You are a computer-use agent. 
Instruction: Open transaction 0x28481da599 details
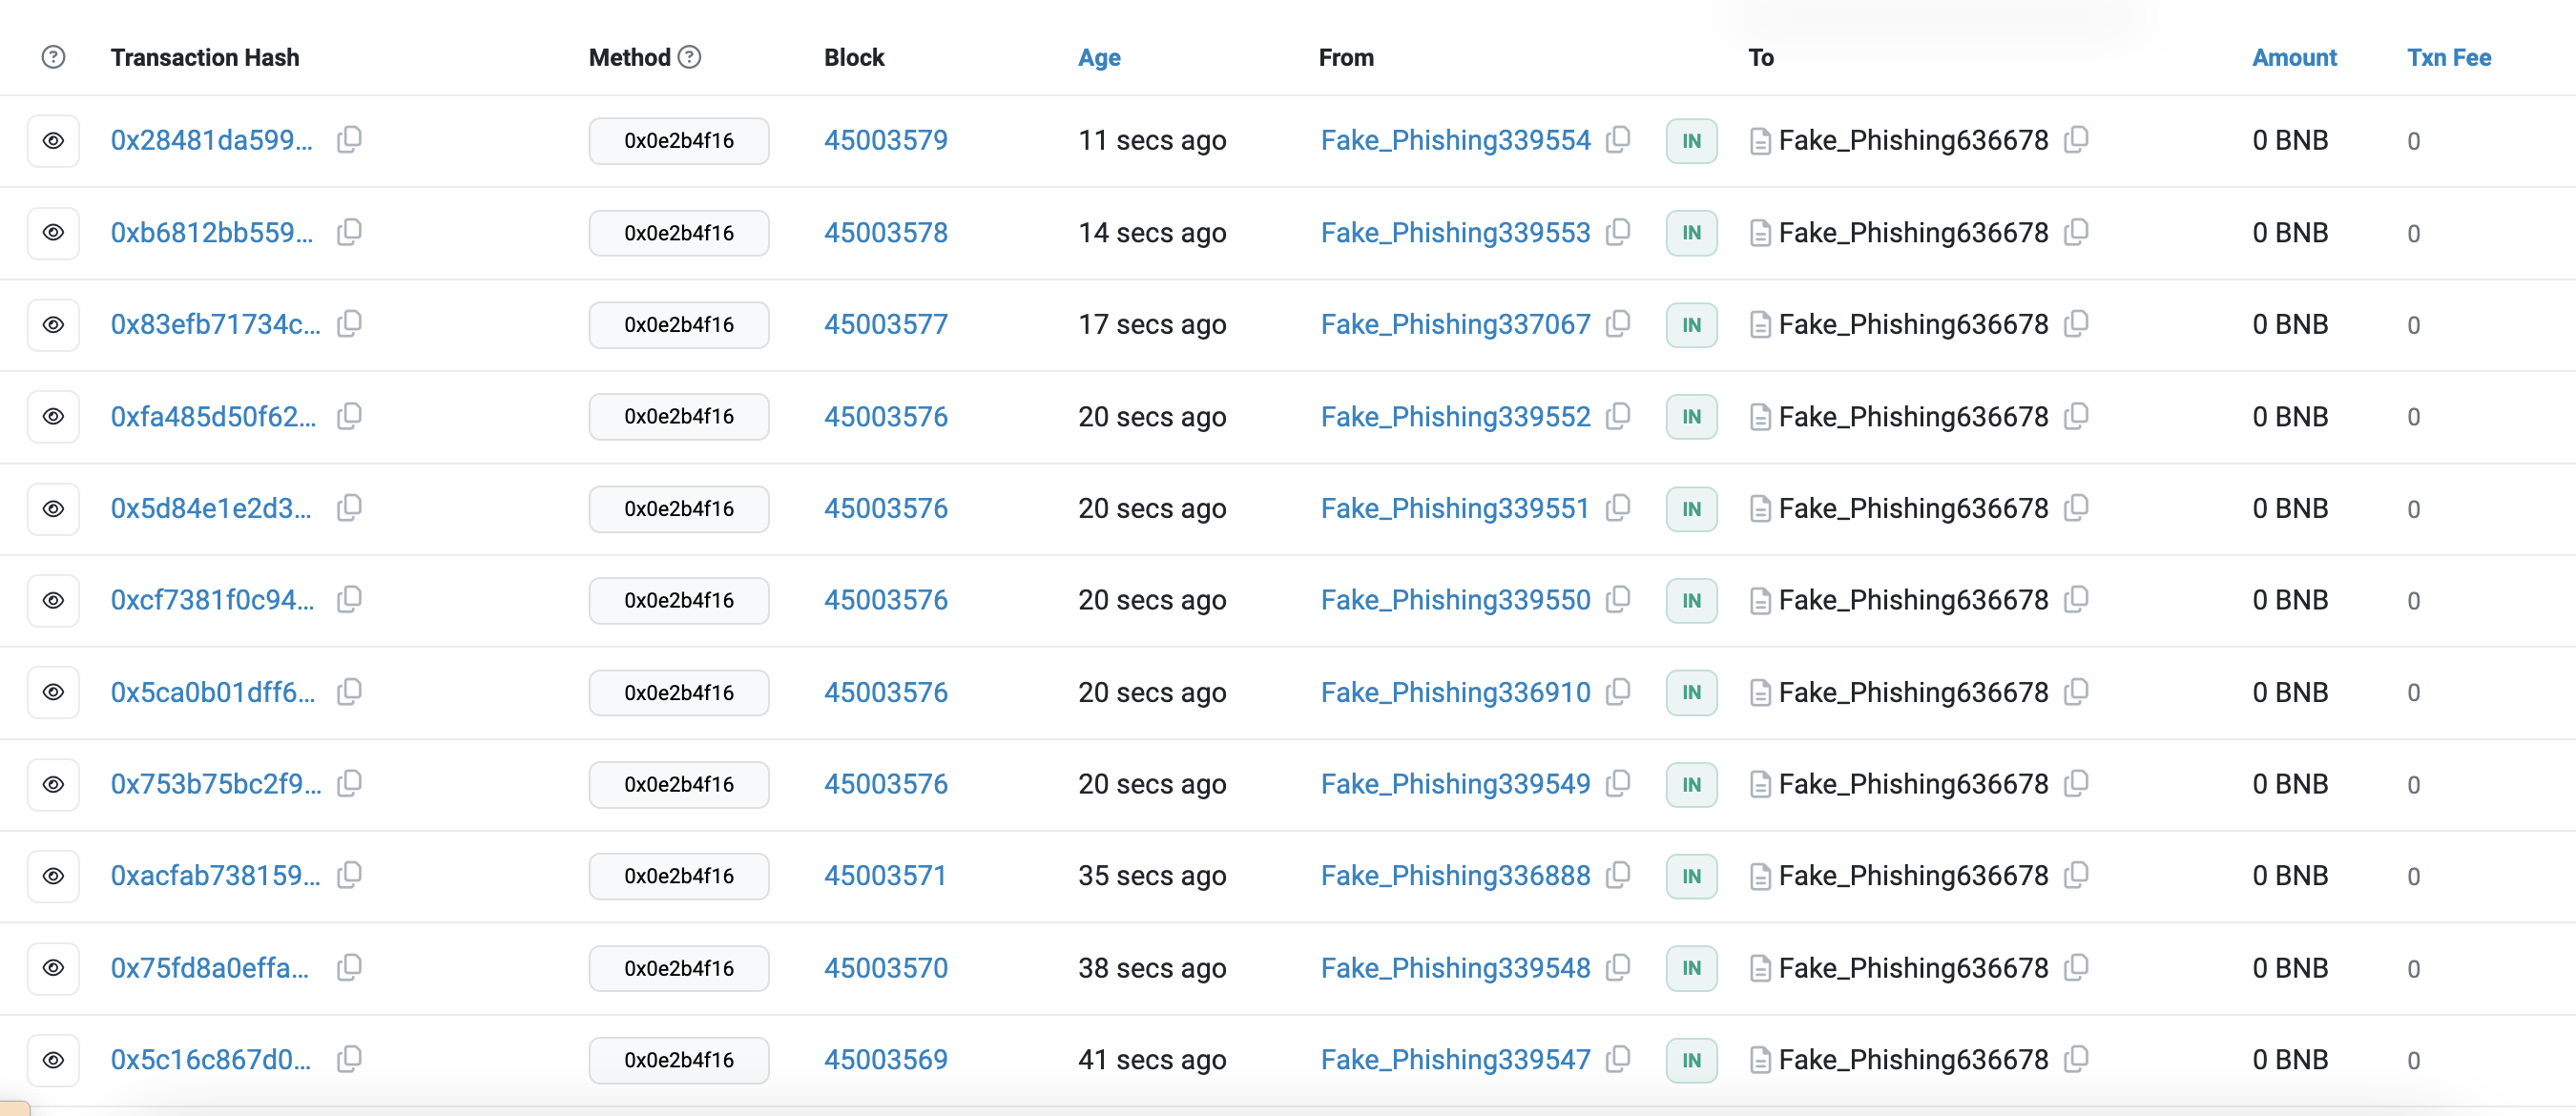pyautogui.click(x=211, y=141)
